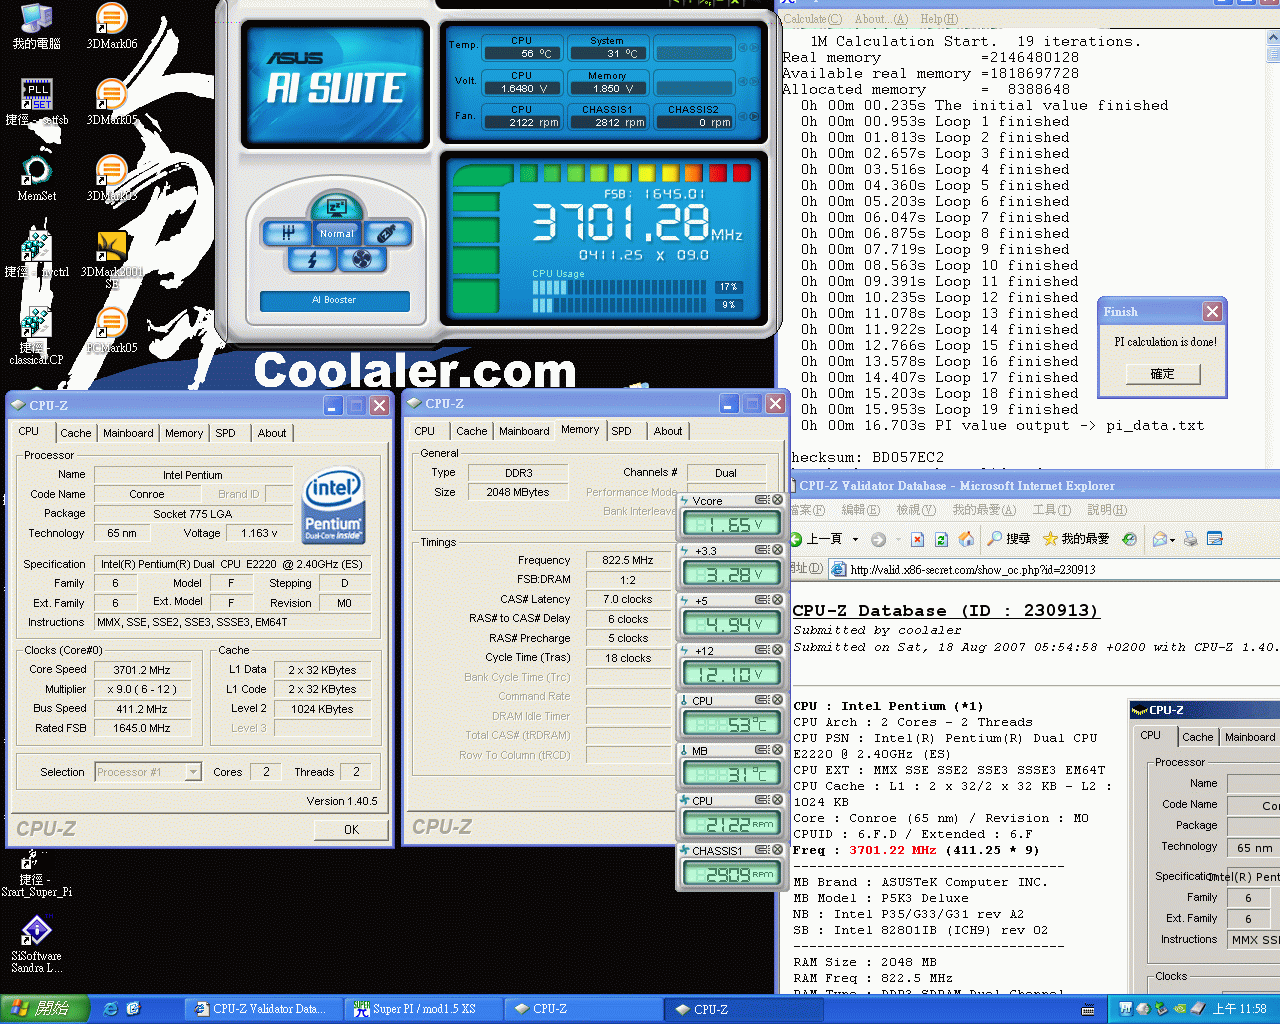
Task: Click the CAS# Latency value 7.0 clocks
Action: tap(627, 599)
